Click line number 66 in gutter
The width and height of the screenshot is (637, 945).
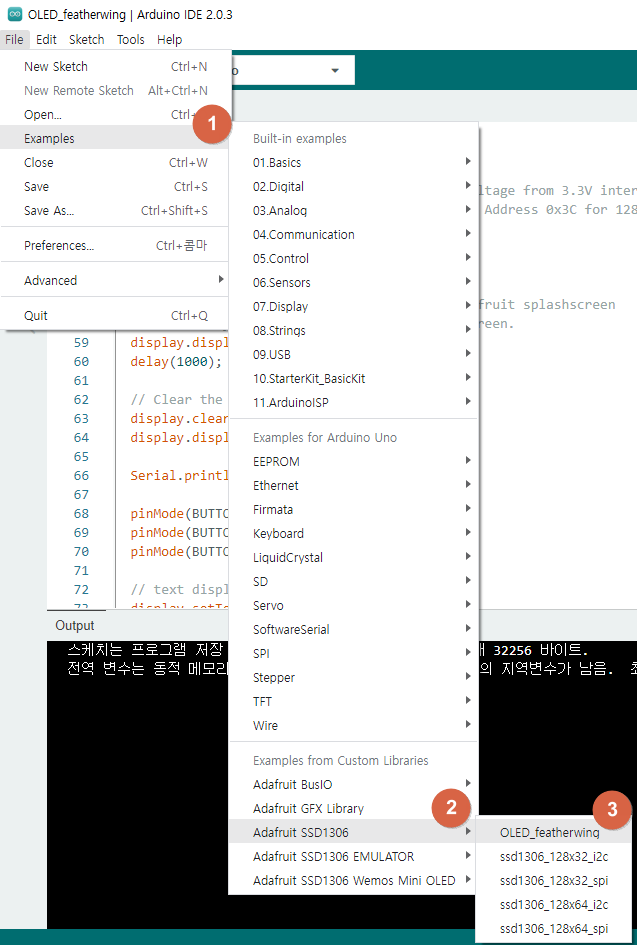click(x=81, y=476)
